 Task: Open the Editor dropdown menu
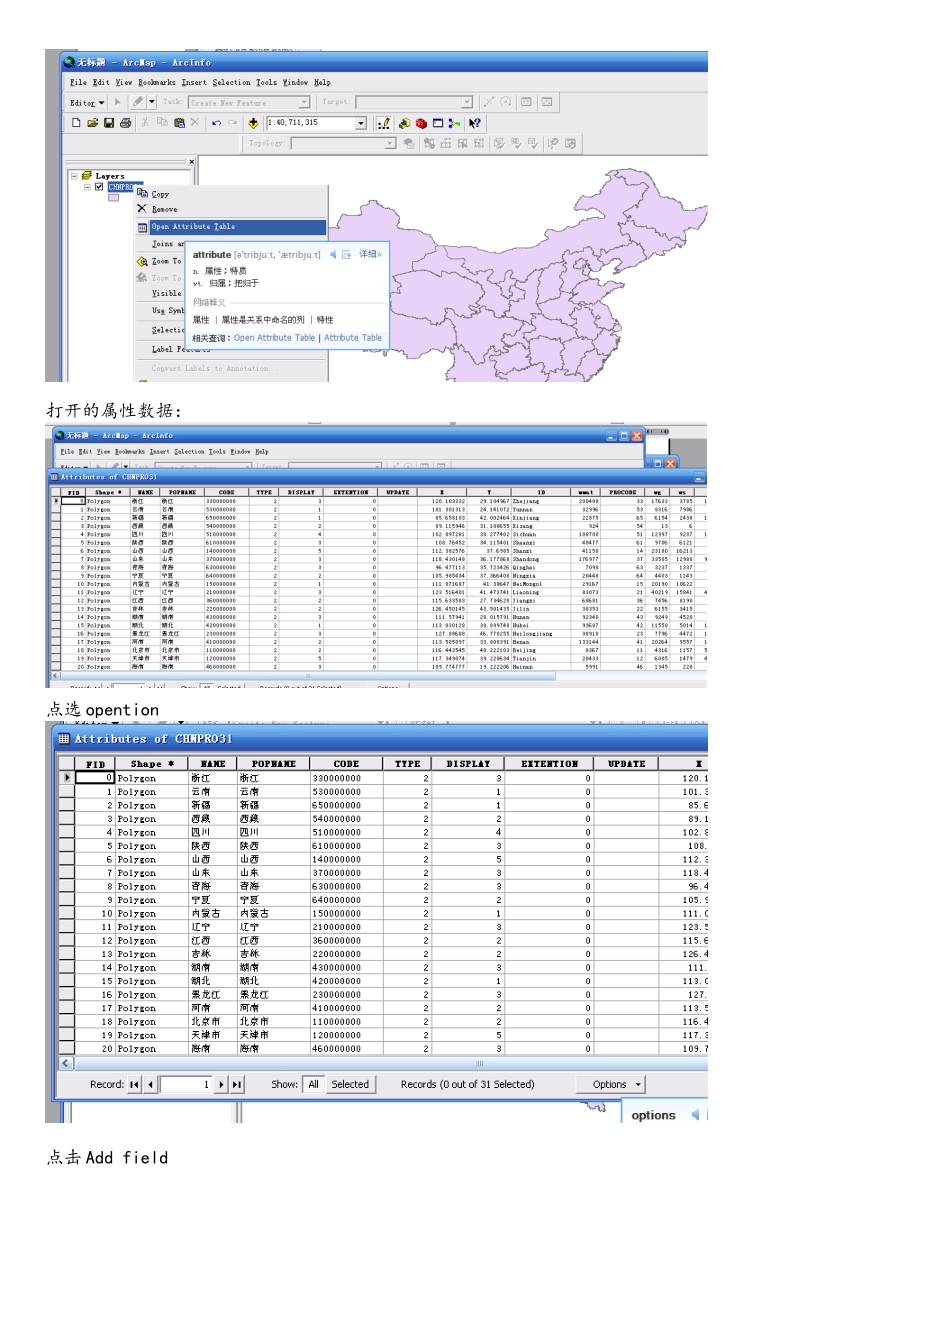click(x=87, y=103)
